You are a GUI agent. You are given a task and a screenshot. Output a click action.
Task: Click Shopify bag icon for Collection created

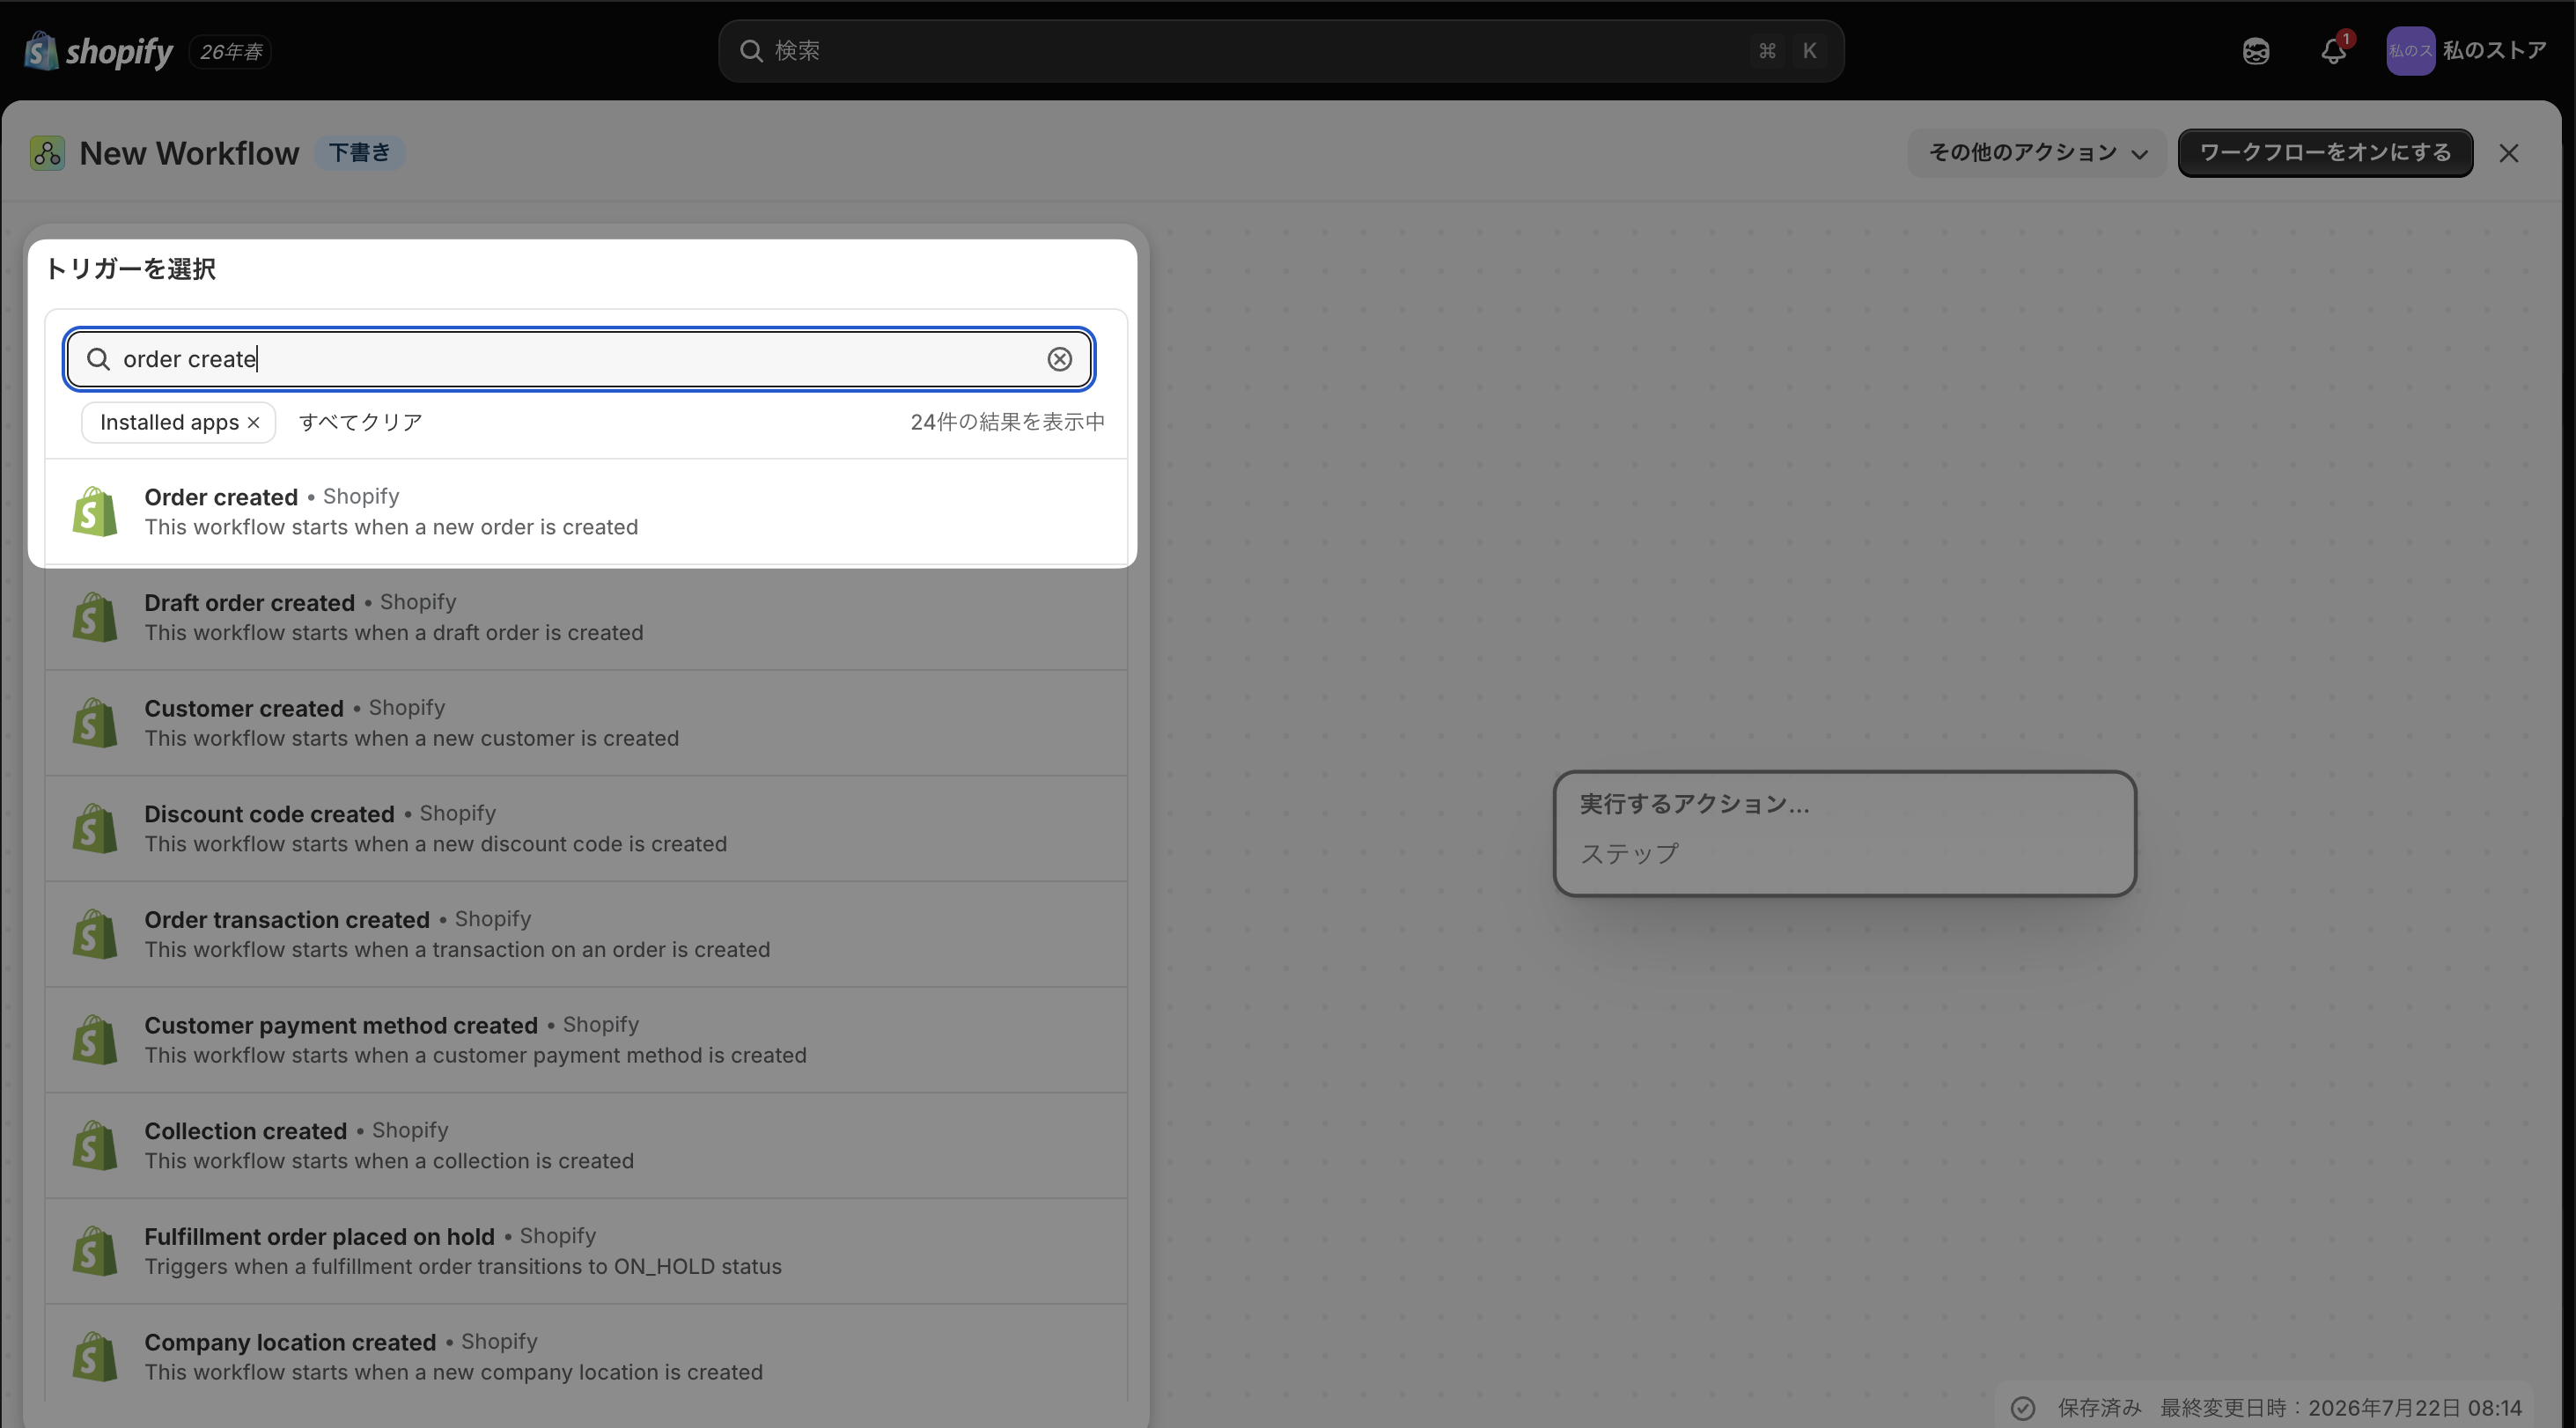click(x=95, y=1146)
